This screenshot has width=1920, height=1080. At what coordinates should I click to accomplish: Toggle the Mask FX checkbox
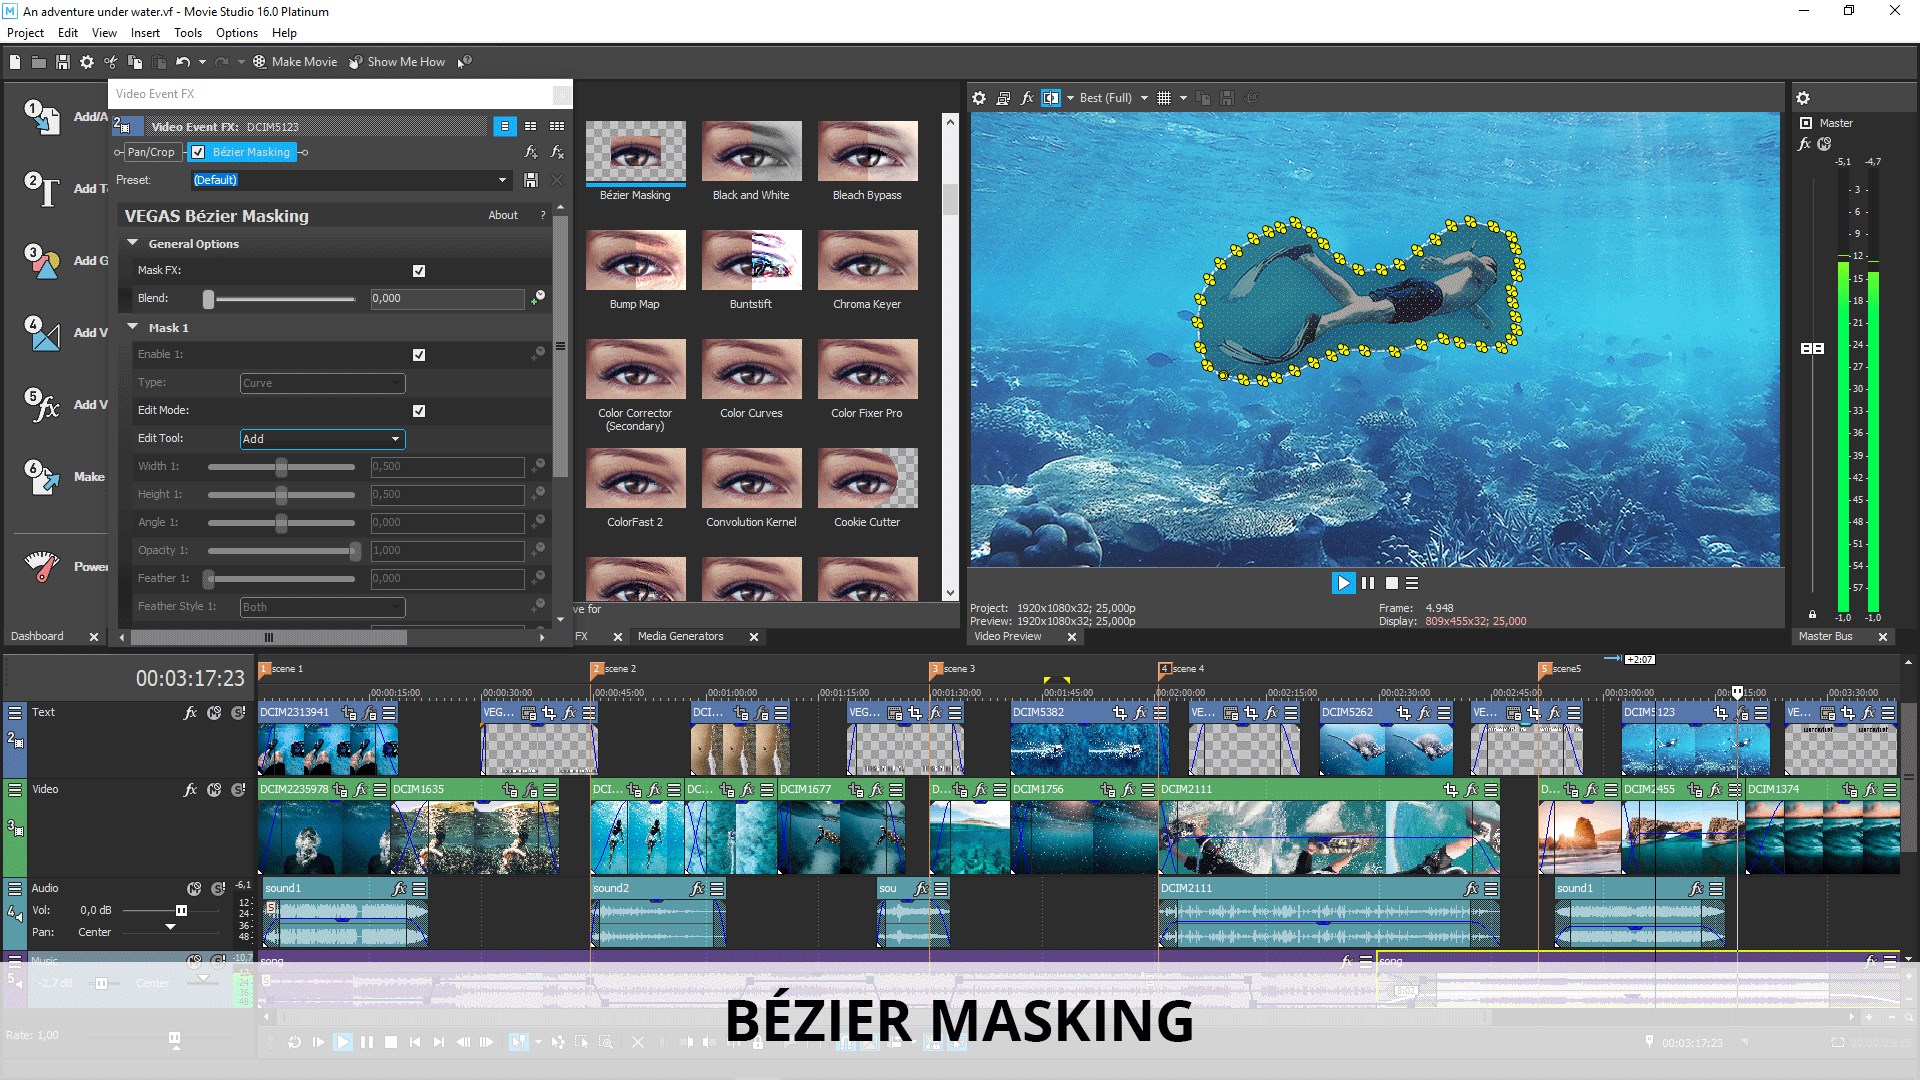419,271
